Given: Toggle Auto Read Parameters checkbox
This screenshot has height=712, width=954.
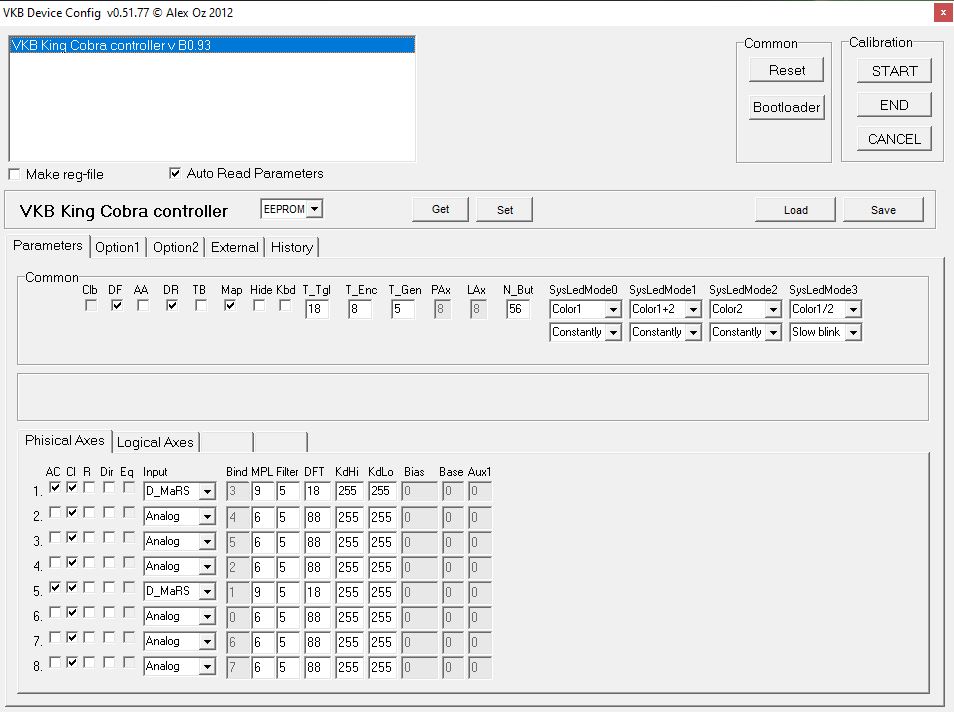Looking at the screenshot, I should tap(175, 173).
